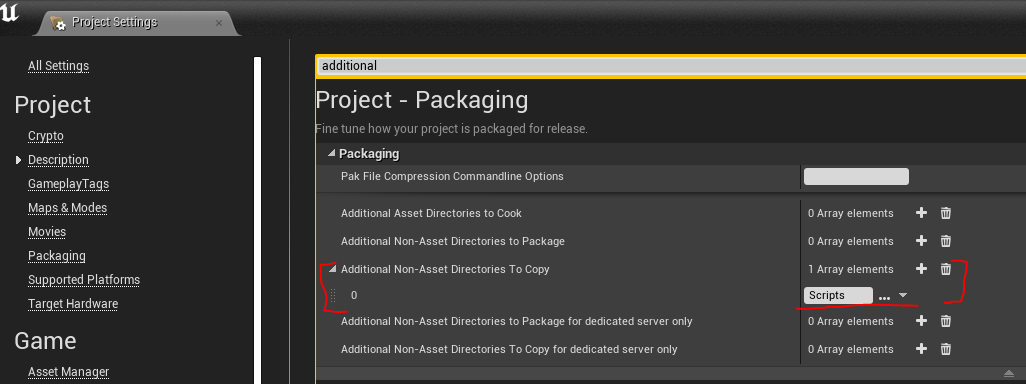
Task: Empty the Non-Asset Directories To Copy array
Action: click(x=946, y=269)
